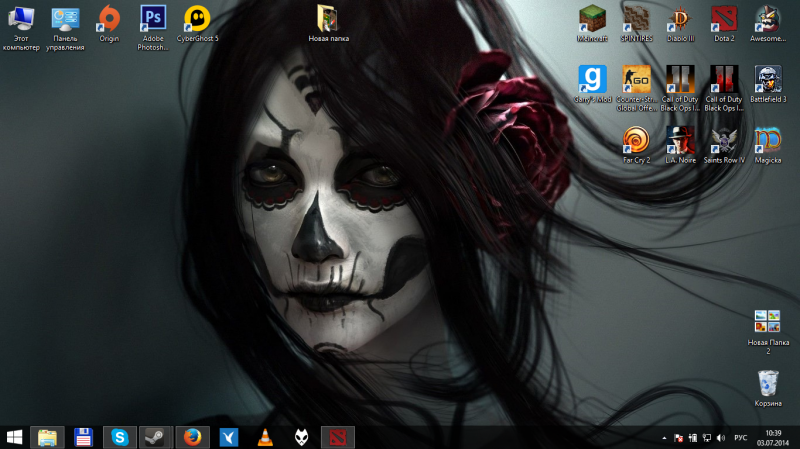Open File Explorer from the taskbar
The height and width of the screenshot is (449, 800).
tap(47, 437)
